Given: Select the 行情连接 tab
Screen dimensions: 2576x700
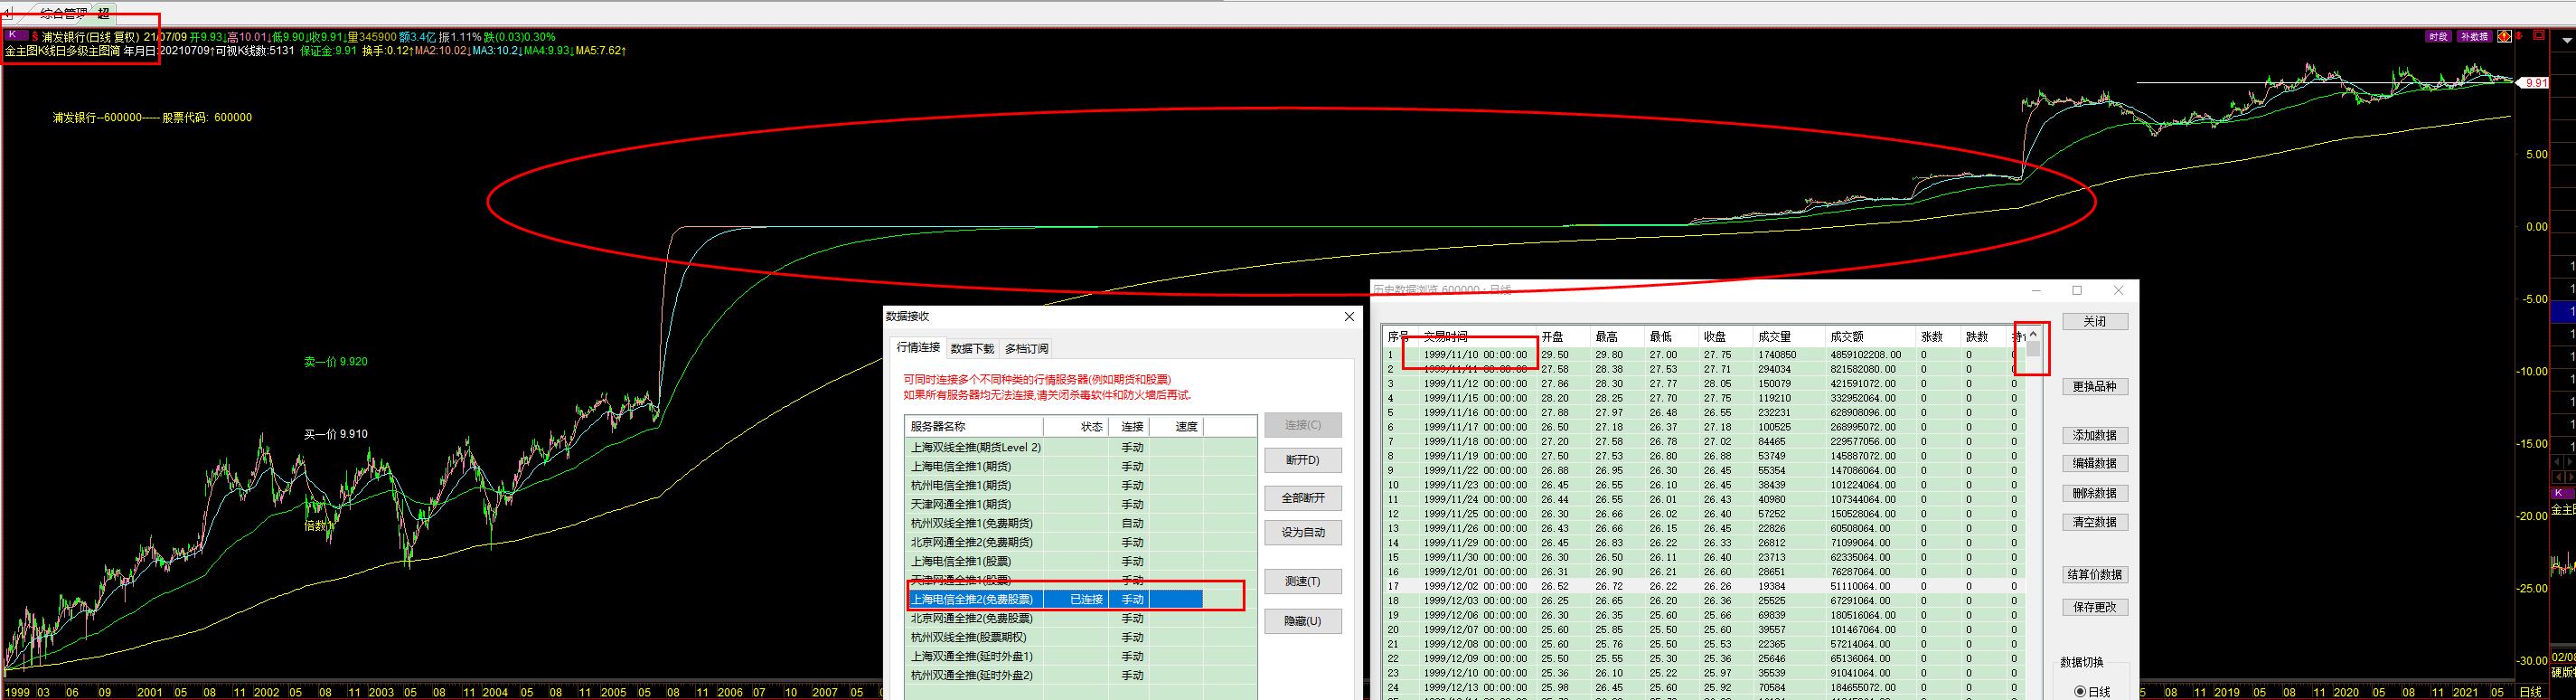Looking at the screenshot, I should point(918,348).
